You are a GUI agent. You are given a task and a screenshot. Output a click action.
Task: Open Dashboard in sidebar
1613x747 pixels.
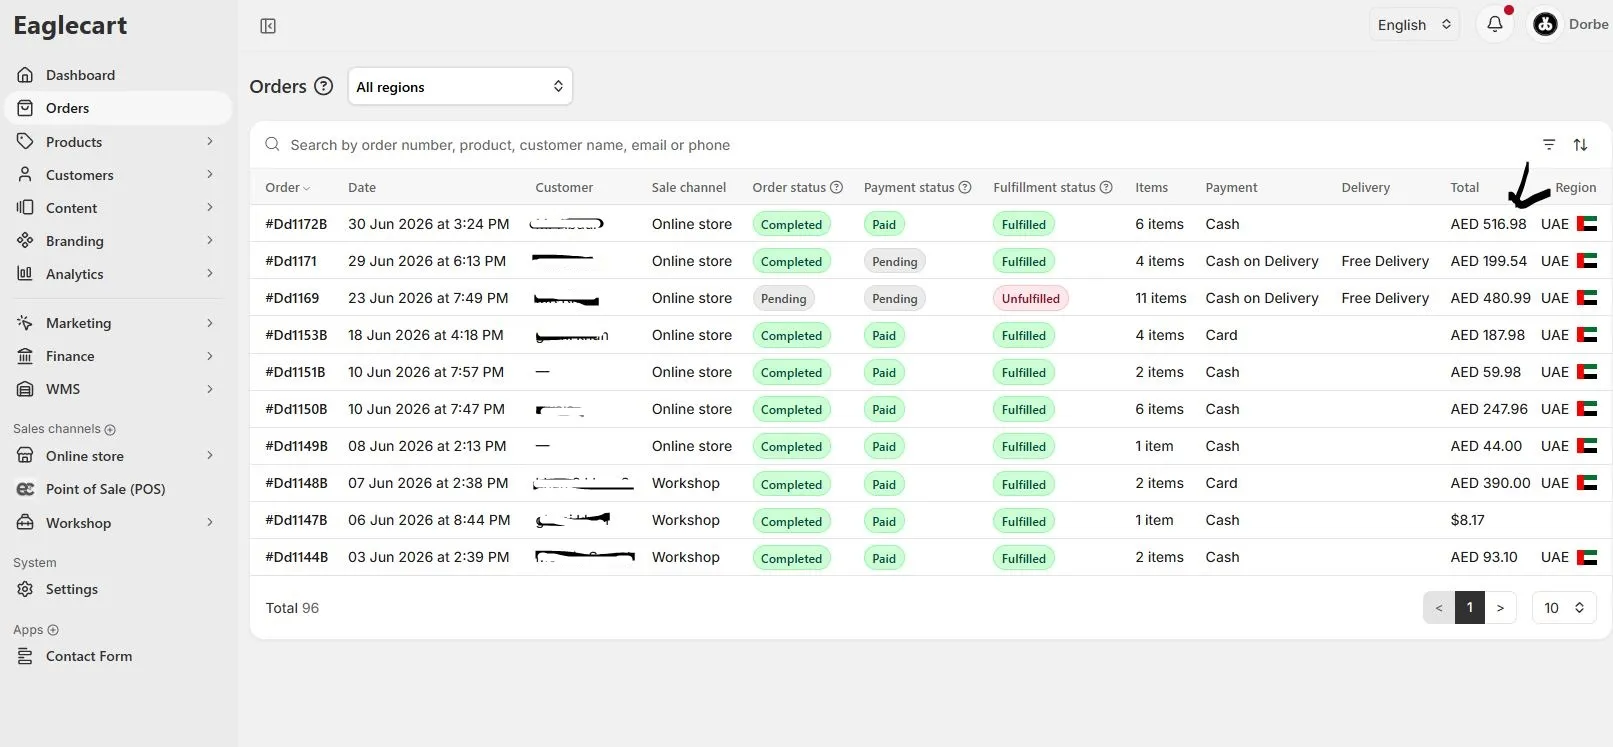(118, 75)
